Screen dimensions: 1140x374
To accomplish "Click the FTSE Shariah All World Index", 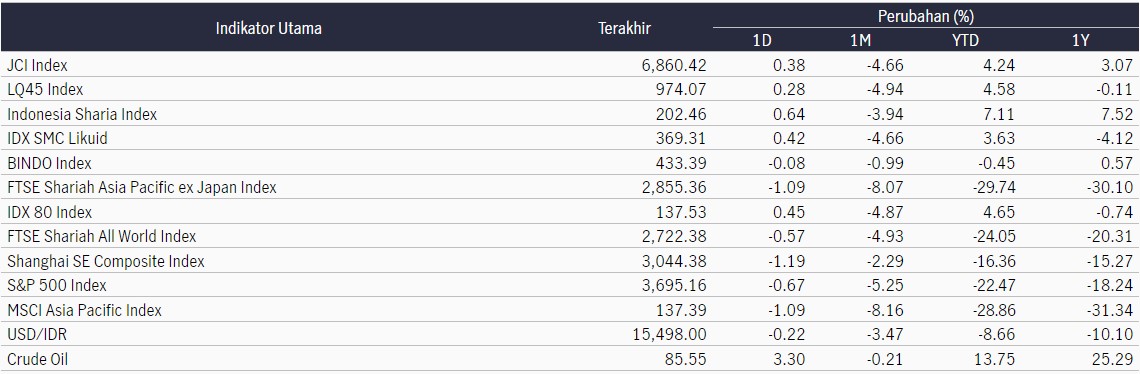I will (x=102, y=236).
